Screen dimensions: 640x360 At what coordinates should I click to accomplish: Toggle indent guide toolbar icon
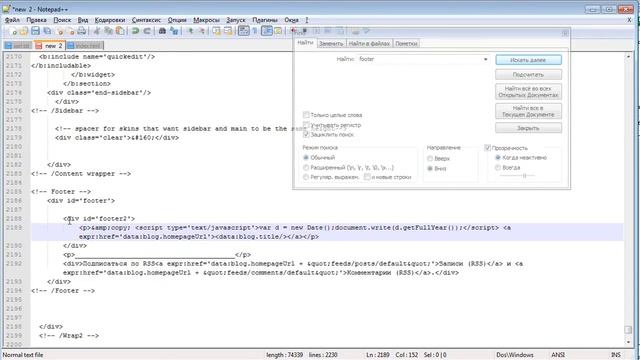pyautogui.click(x=267, y=31)
